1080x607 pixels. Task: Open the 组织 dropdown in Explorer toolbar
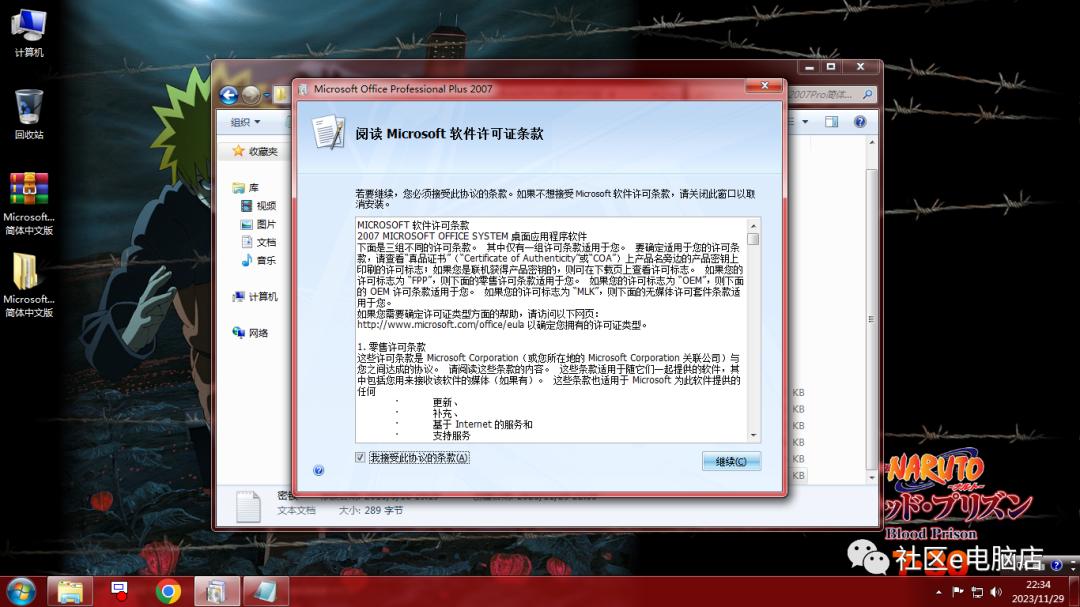245,122
